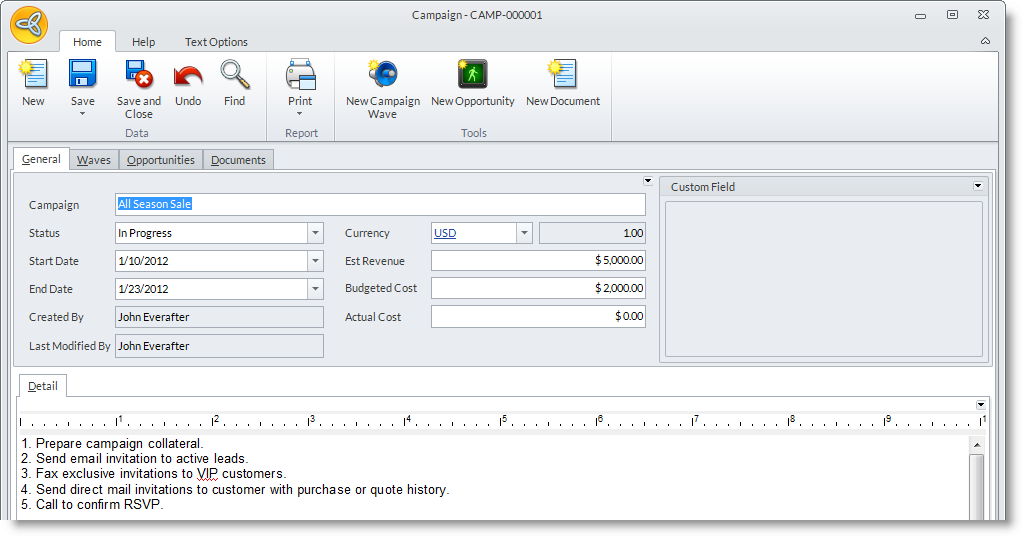This screenshot has height=536, width=1022.
Task: Open the Currency dropdown arrow
Action: click(524, 233)
